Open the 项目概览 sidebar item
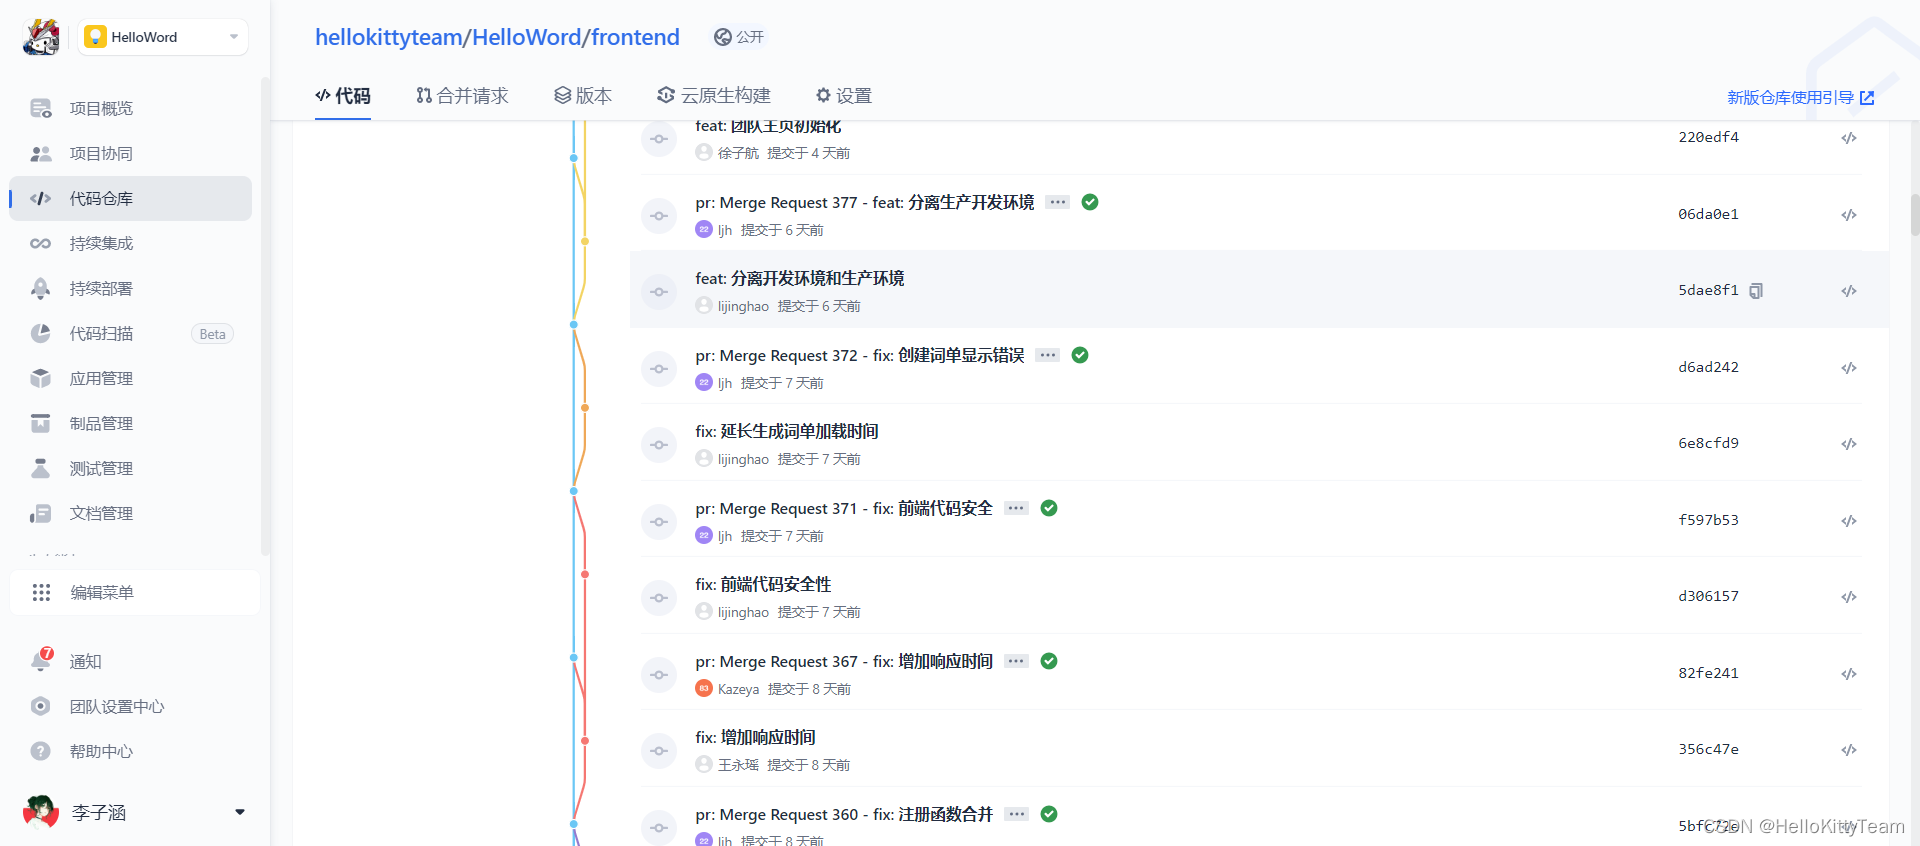This screenshot has width=1920, height=846. (x=130, y=108)
